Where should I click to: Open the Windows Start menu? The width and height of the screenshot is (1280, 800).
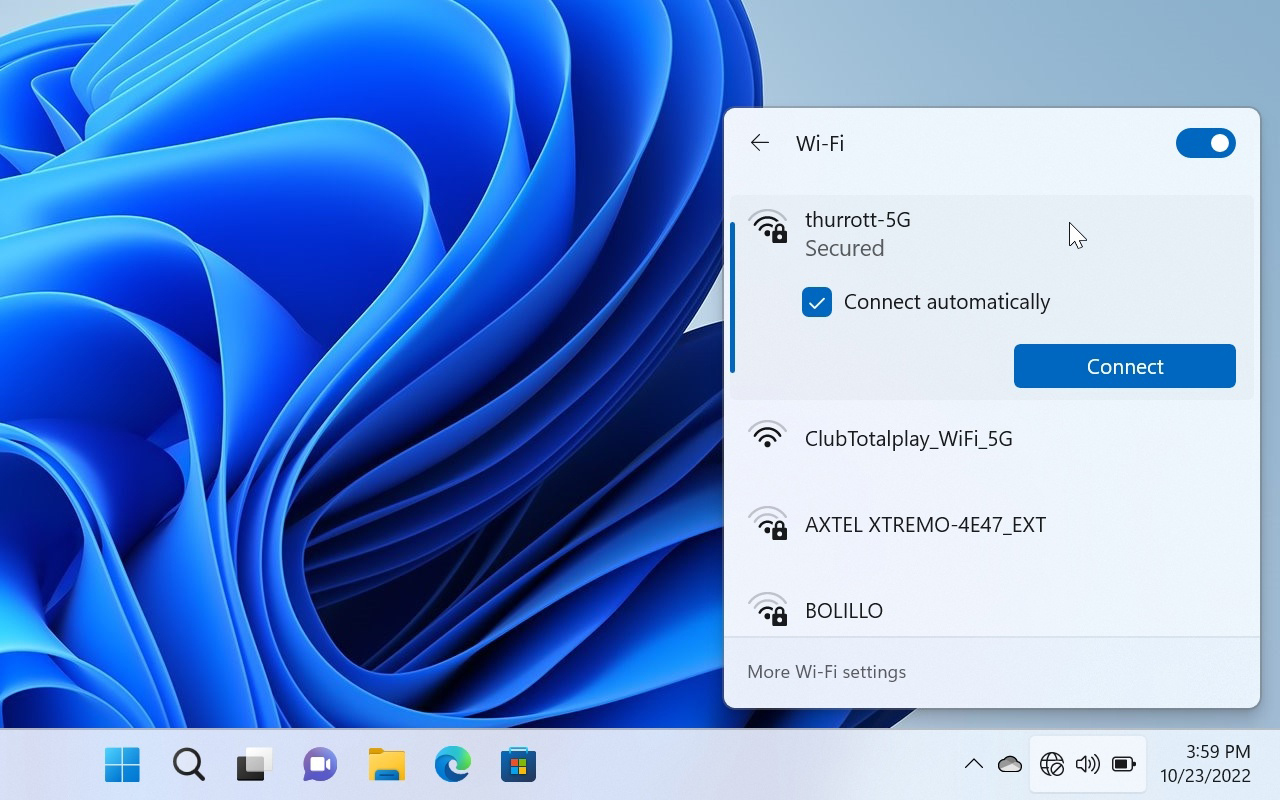122,765
